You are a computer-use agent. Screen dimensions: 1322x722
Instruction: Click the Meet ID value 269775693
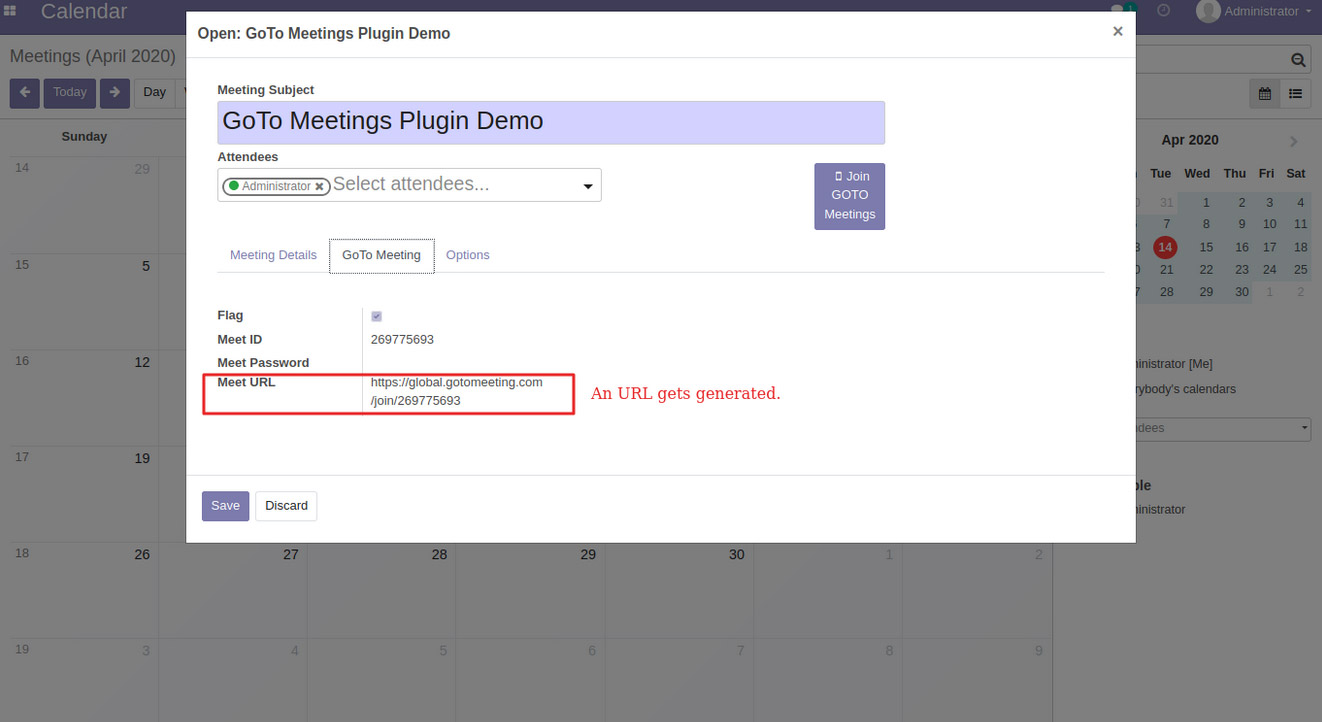pyautogui.click(x=402, y=340)
